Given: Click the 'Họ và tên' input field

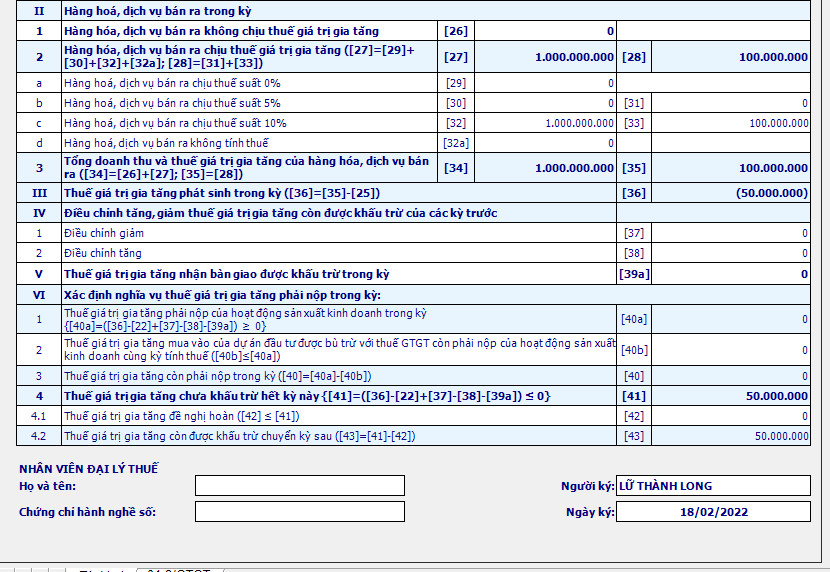Looking at the screenshot, I should click(300, 486).
